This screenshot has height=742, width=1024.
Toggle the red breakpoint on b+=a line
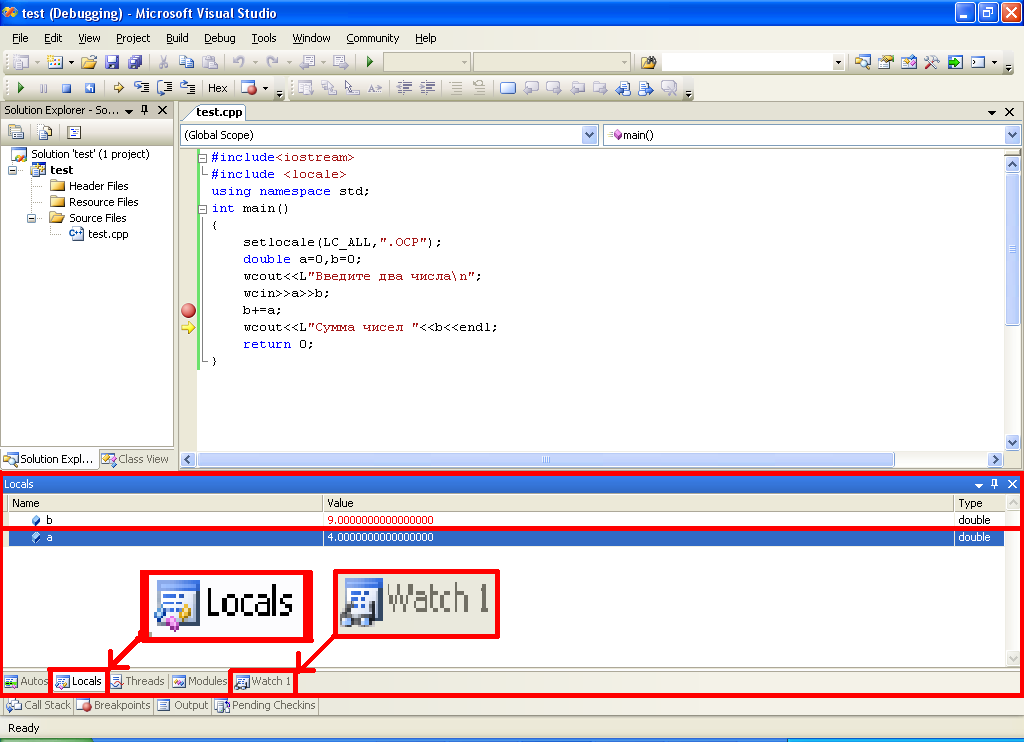tap(188, 310)
